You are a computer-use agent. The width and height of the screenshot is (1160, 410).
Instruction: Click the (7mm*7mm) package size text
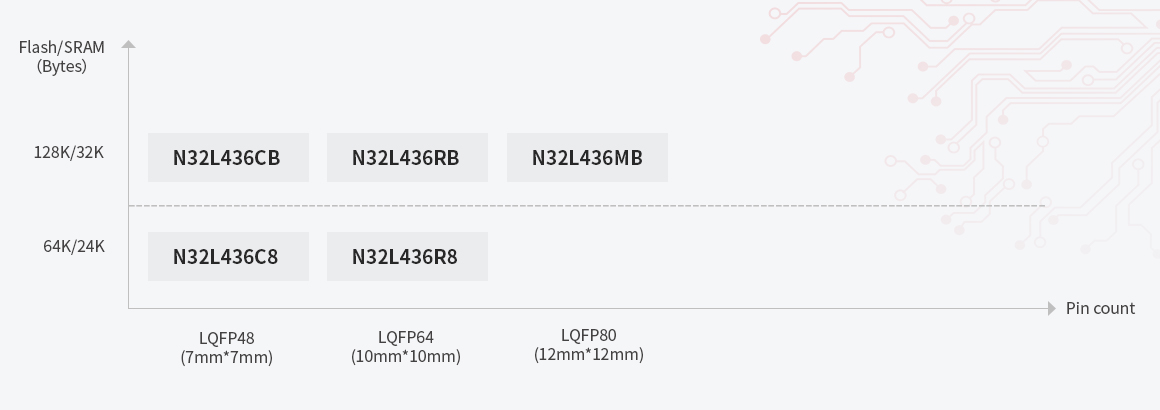(x=227, y=357)
